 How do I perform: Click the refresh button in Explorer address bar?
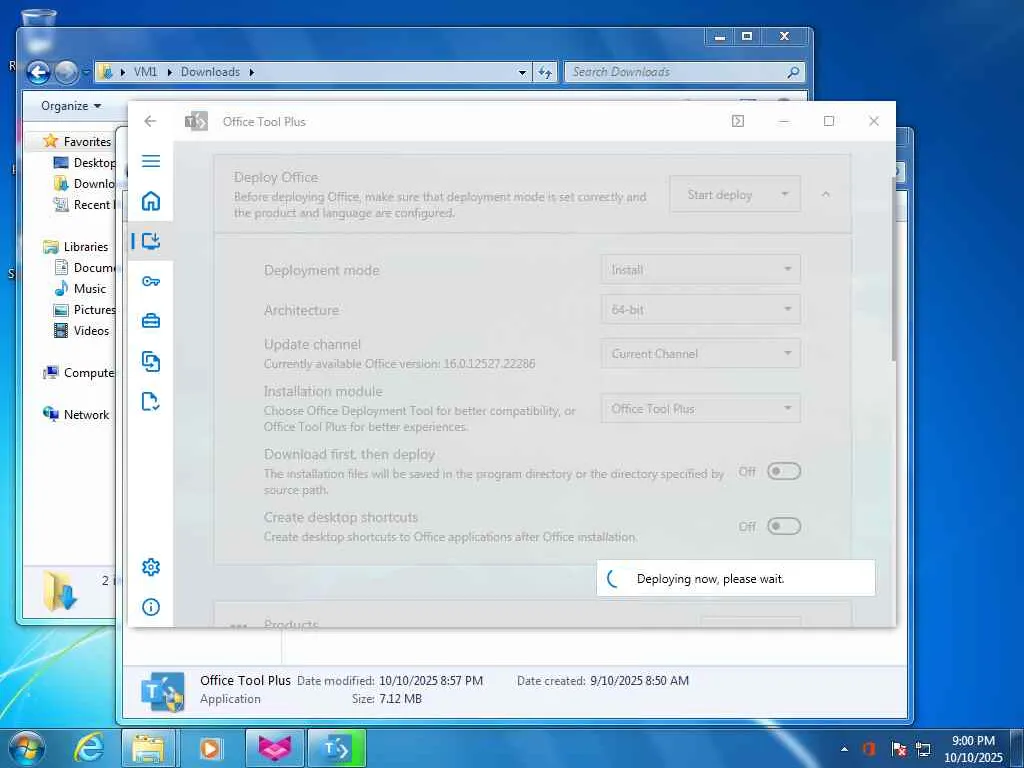(x=545, y=72)
